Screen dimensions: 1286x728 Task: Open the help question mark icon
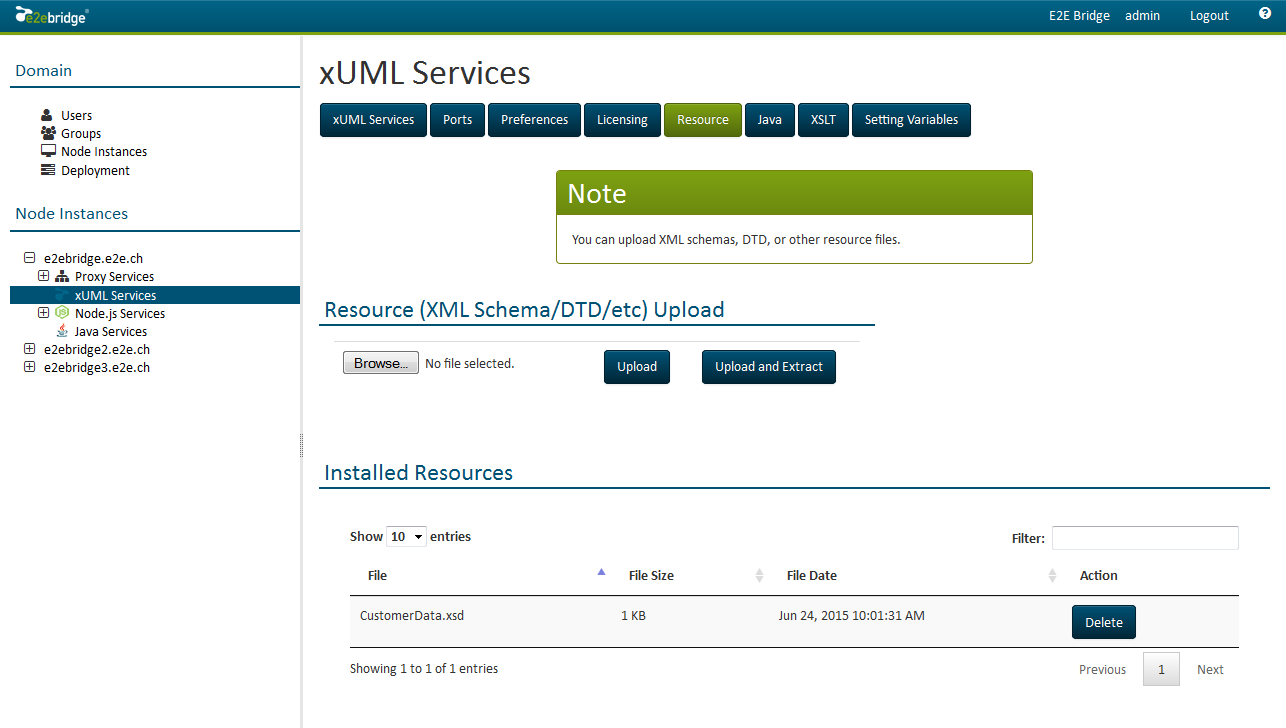click(x=1264, y=15)
